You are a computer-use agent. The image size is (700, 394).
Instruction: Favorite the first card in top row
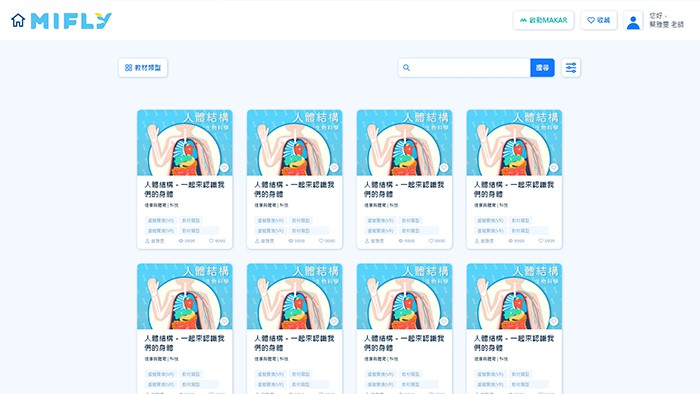[x=224, y=168]
